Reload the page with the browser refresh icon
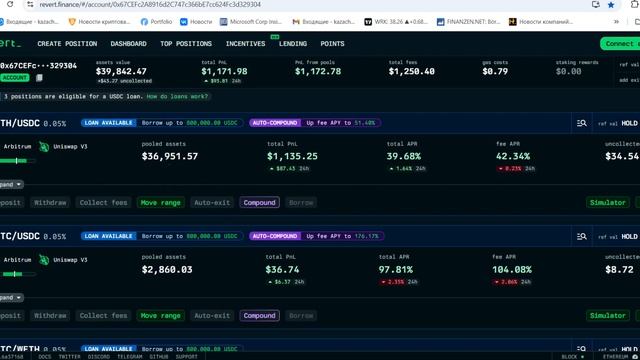 click(x=10, y=4)
